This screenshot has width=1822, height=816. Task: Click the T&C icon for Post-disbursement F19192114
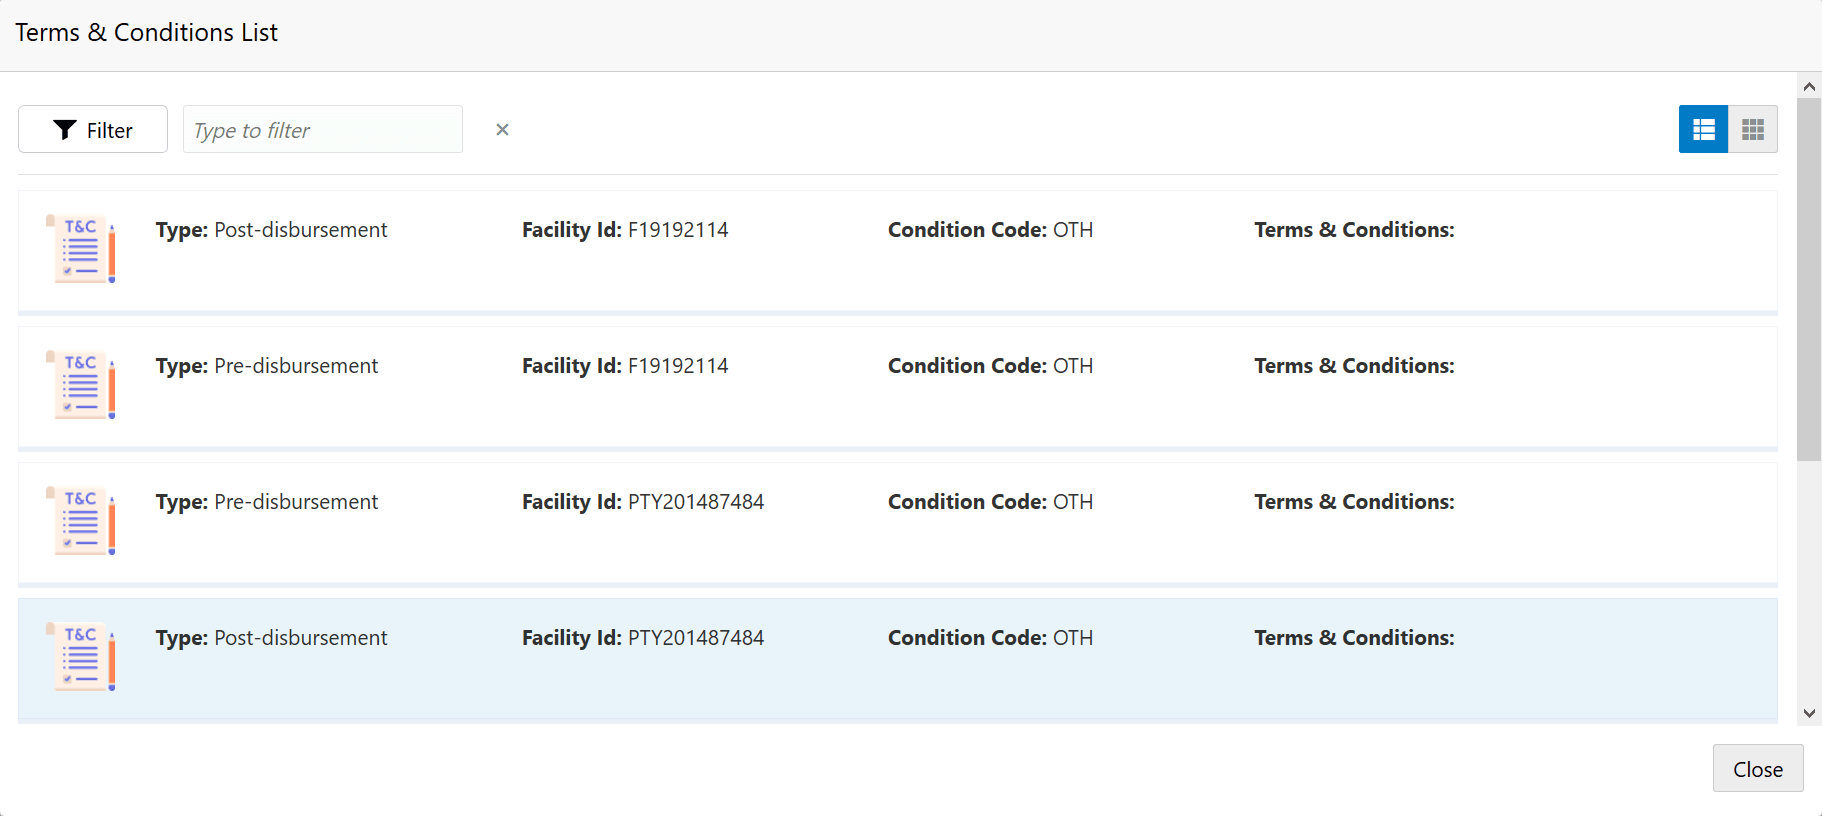pos(81,249)
